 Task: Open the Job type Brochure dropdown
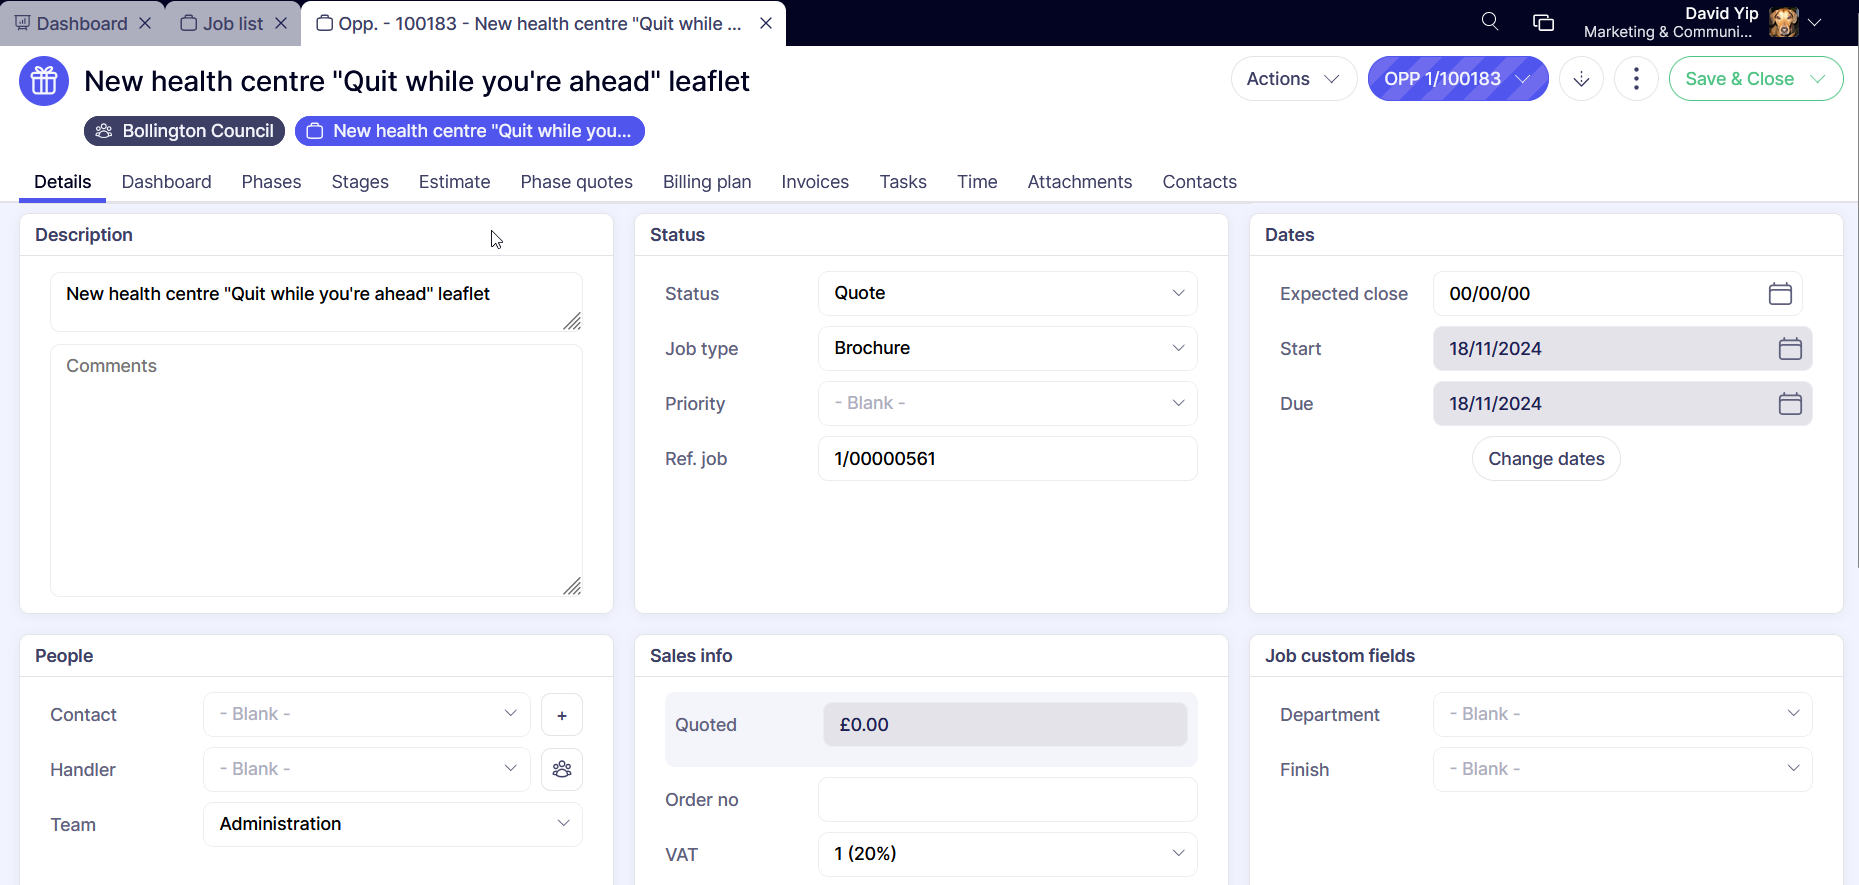(x=1007, y=349)
